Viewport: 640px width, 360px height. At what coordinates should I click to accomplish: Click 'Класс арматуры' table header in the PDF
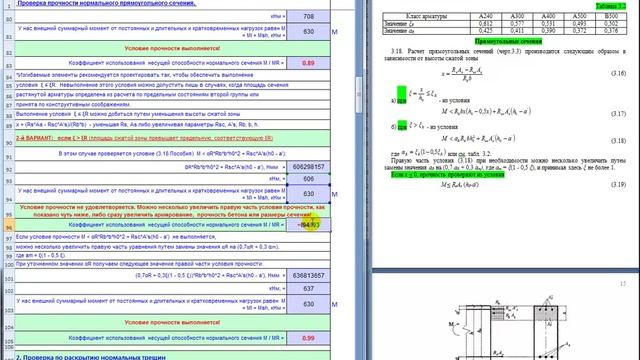coord(426,16)
